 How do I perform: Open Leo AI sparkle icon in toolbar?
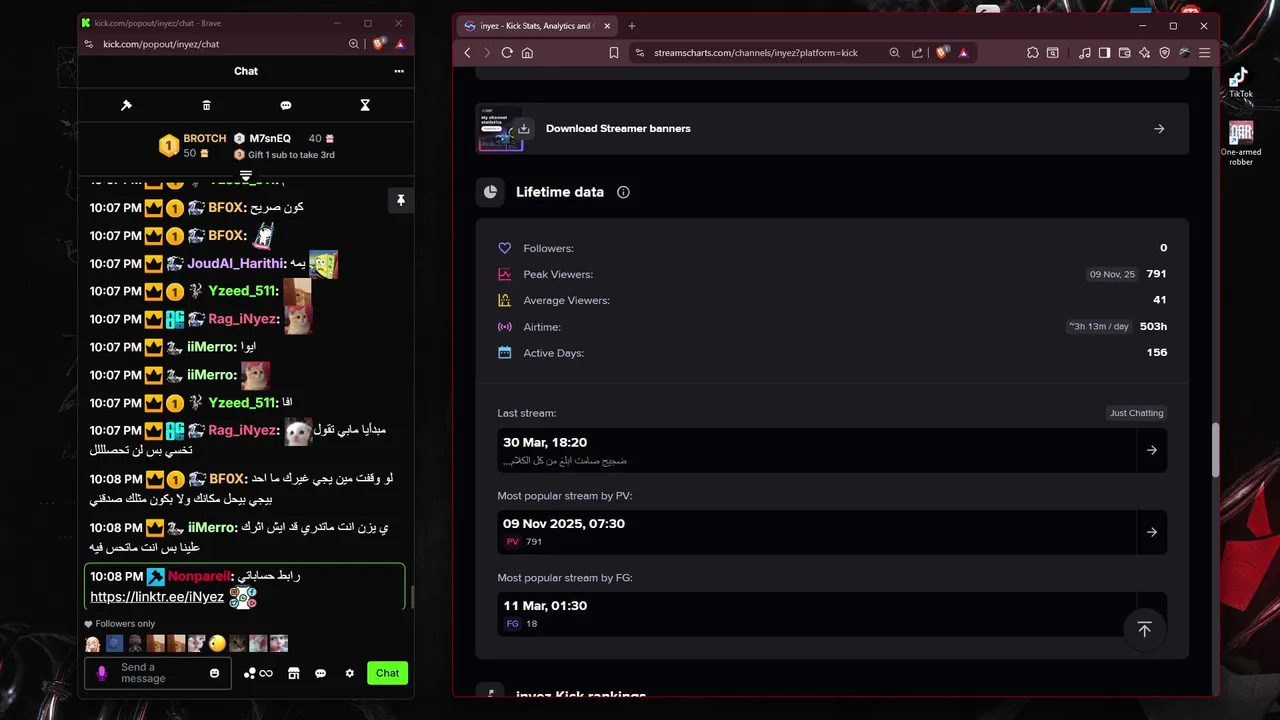(1145, 53)
